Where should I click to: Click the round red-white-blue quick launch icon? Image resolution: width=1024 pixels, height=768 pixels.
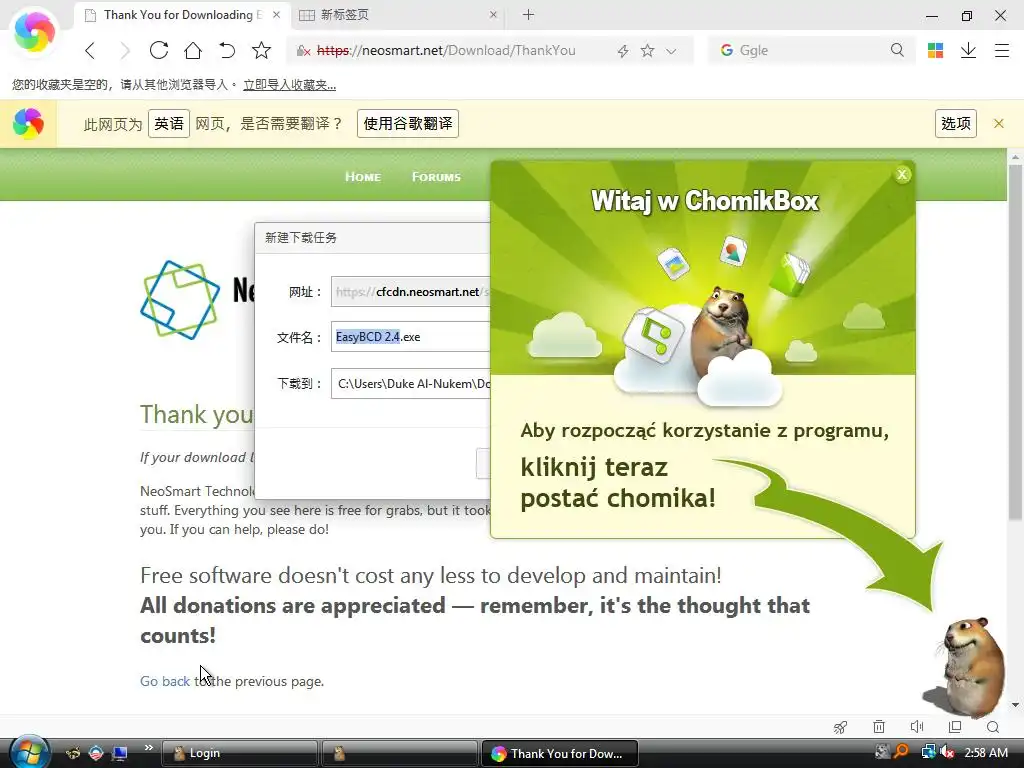(x=96, y=753)
